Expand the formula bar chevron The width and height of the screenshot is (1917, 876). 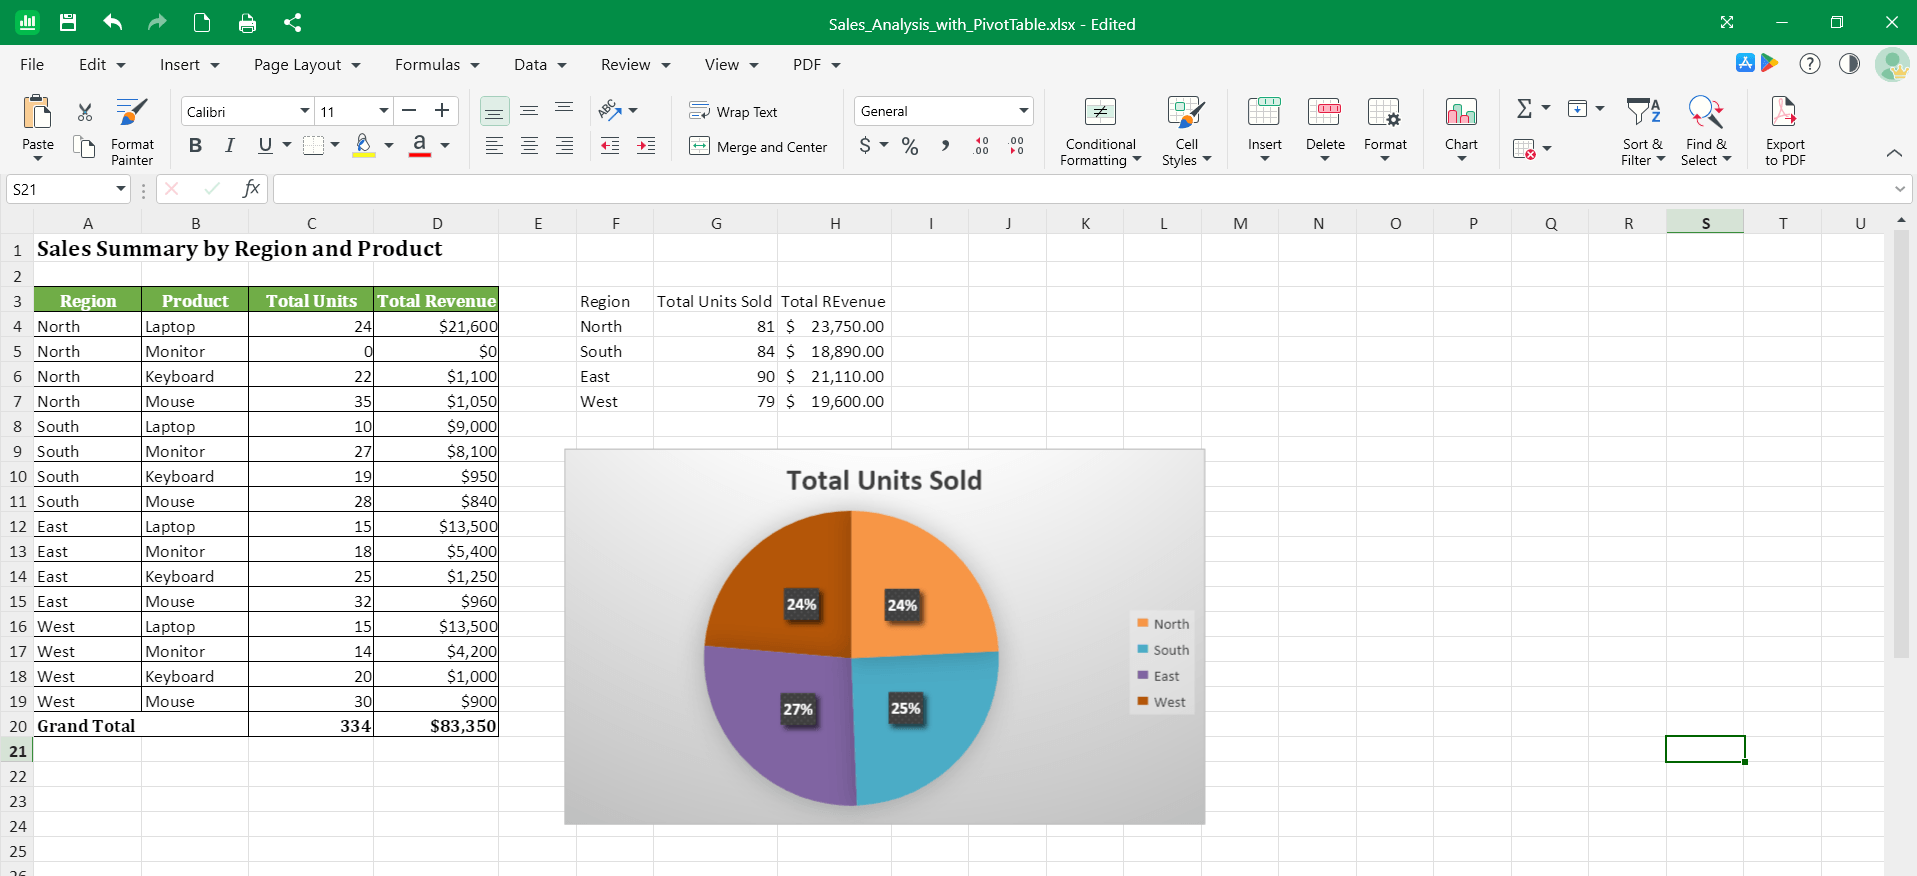(x=1899, y=189)
